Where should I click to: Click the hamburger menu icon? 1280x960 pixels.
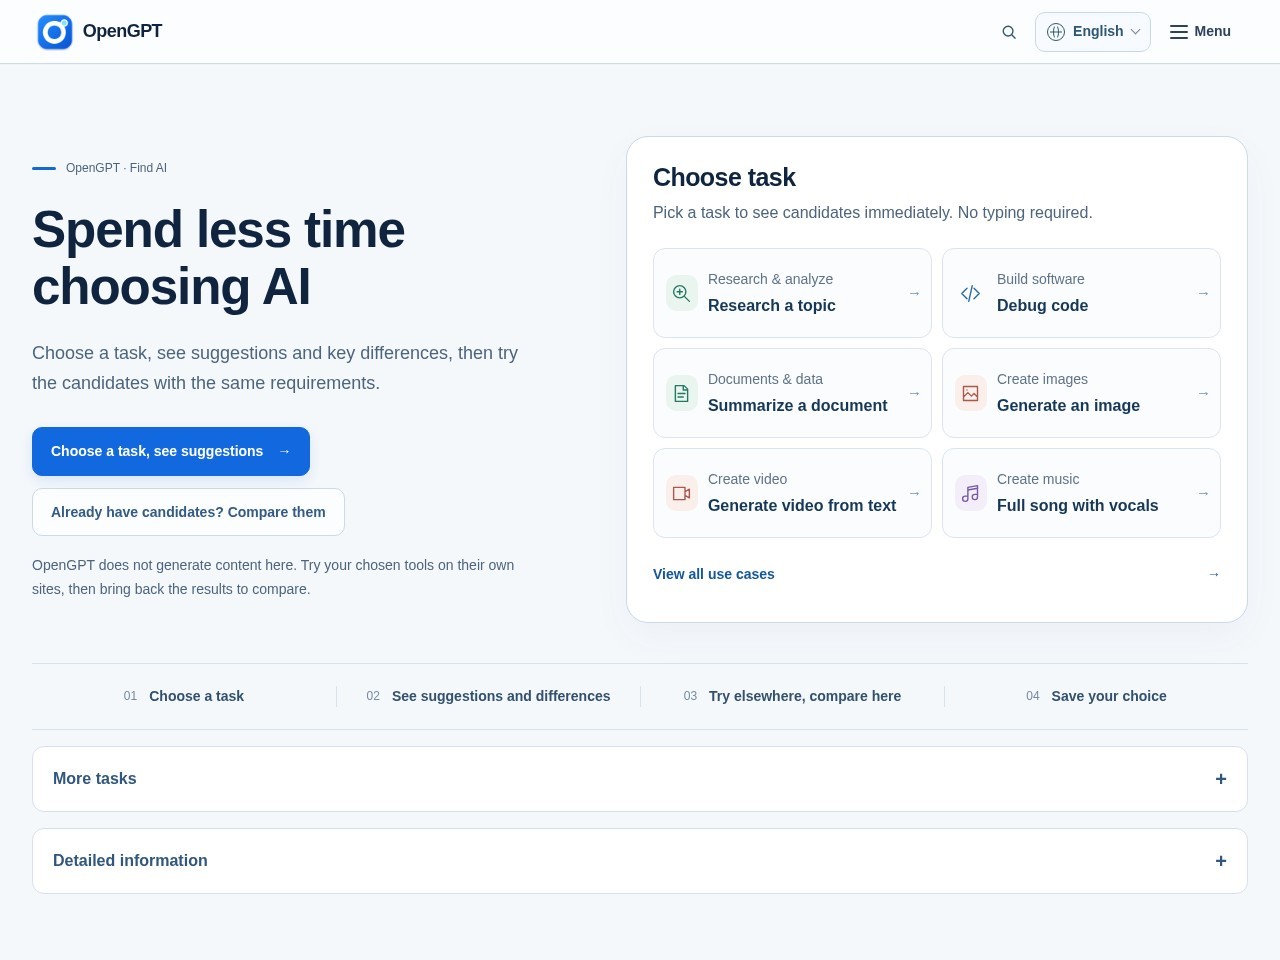click(1179, 32)
